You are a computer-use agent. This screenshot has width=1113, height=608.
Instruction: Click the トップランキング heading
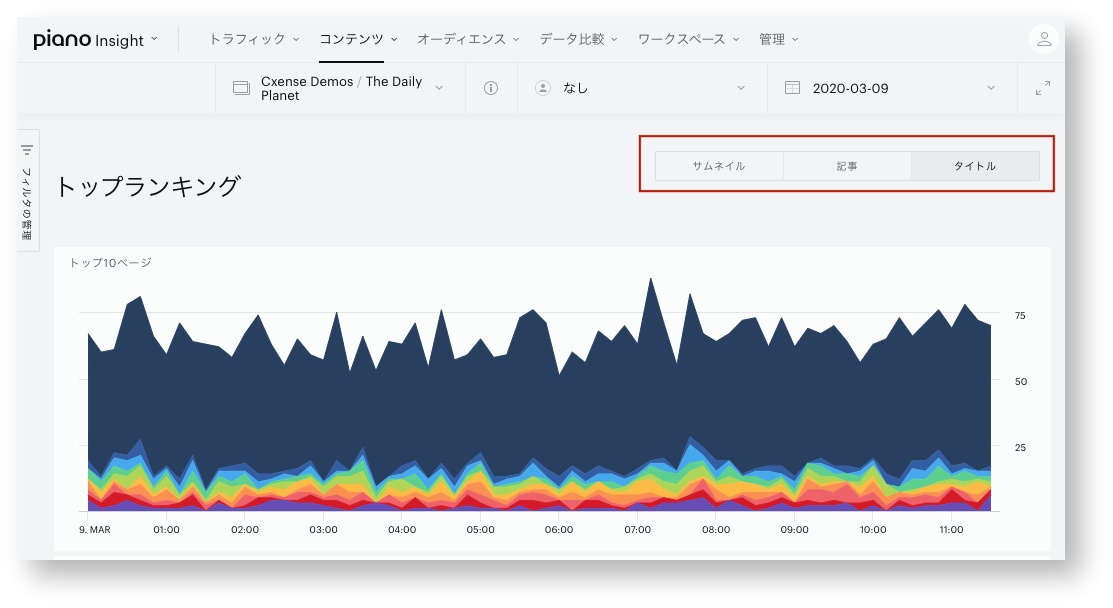pos(148,187)
